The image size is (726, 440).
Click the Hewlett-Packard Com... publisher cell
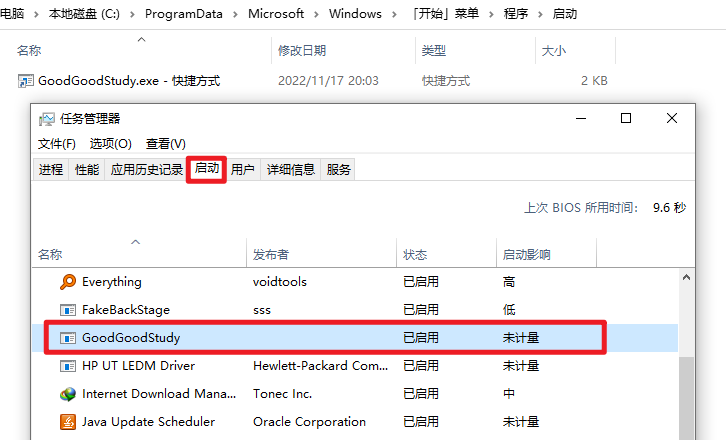pos(320,366)
